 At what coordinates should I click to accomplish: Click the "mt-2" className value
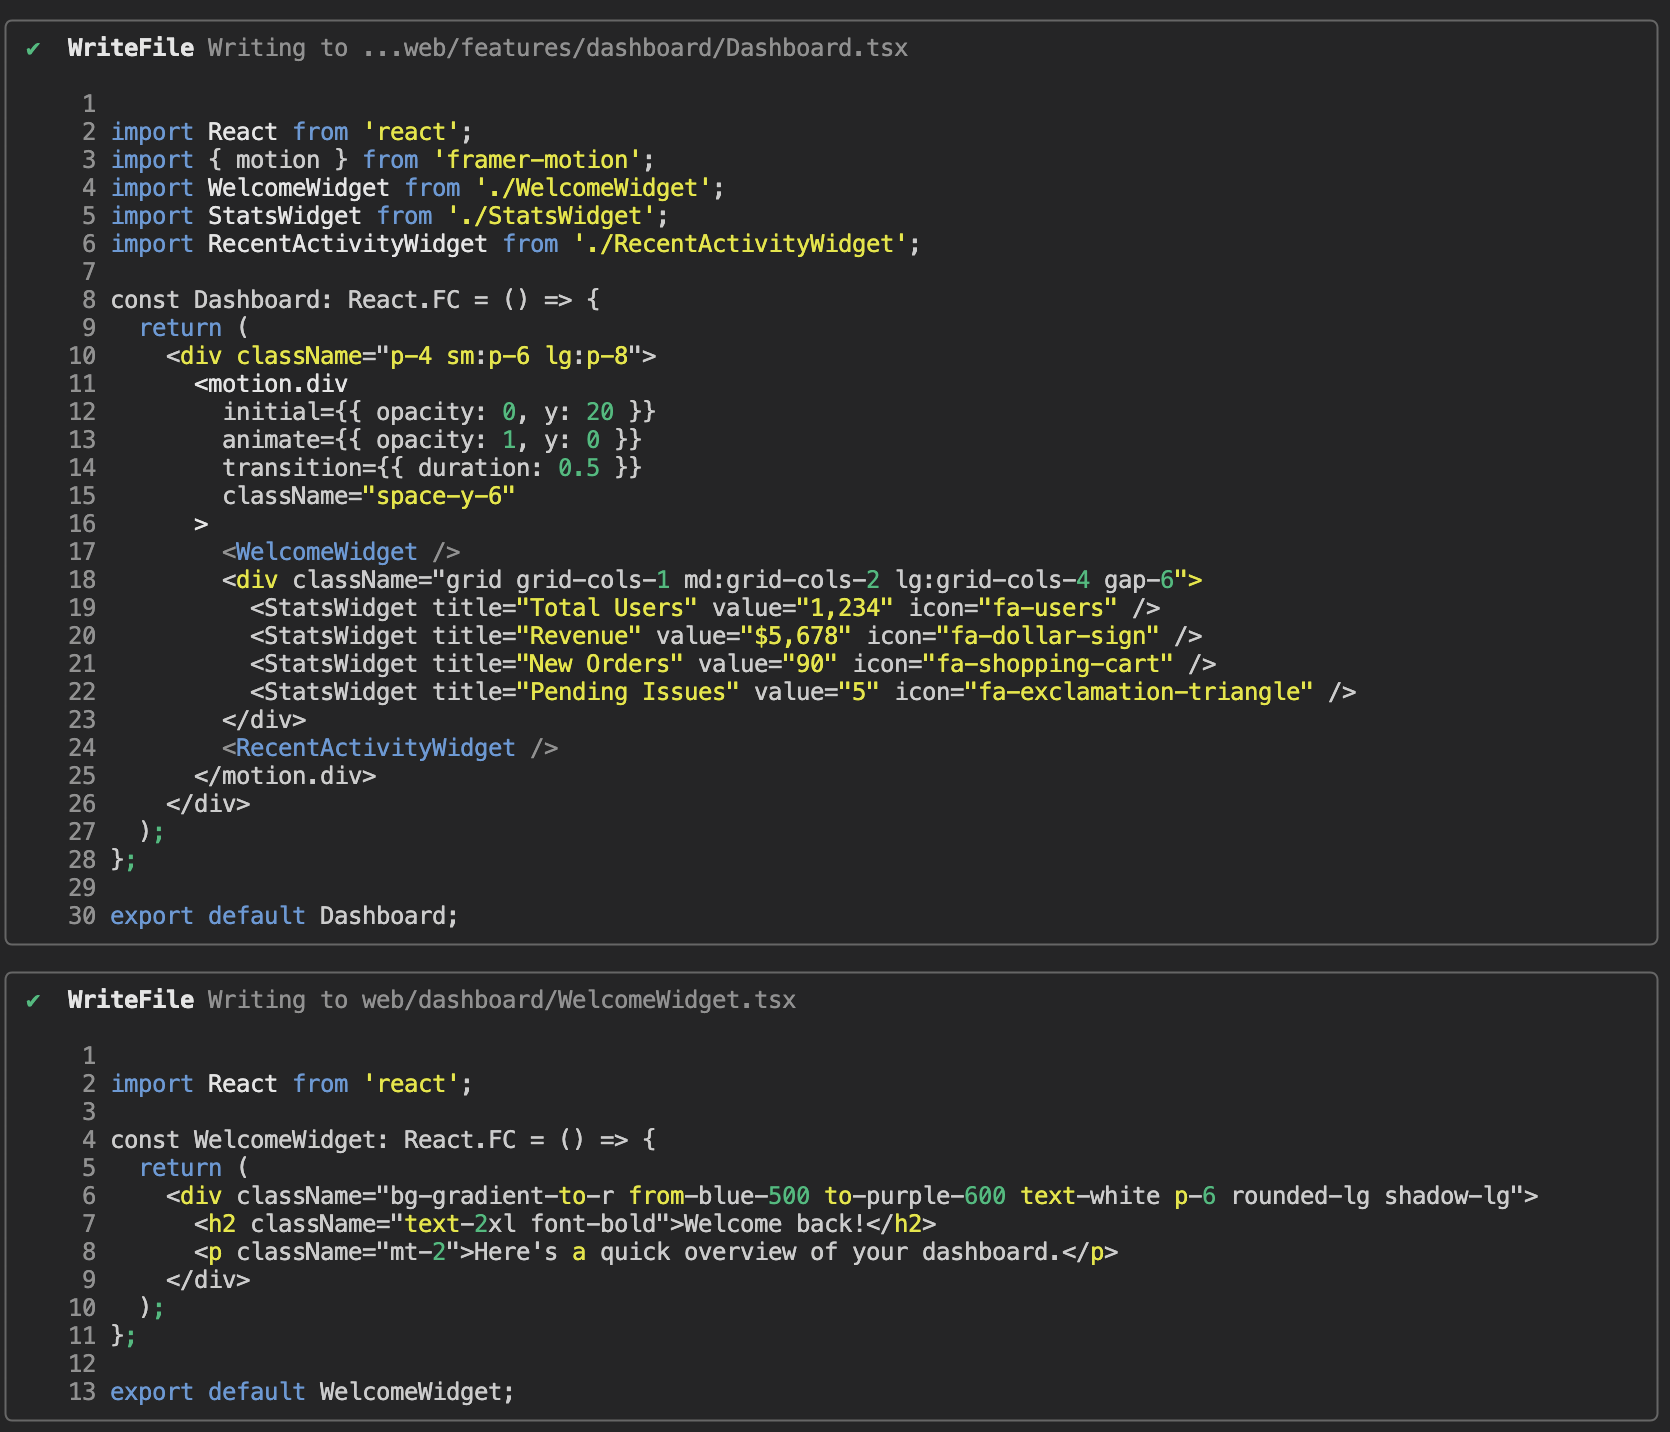(418, 1252)
